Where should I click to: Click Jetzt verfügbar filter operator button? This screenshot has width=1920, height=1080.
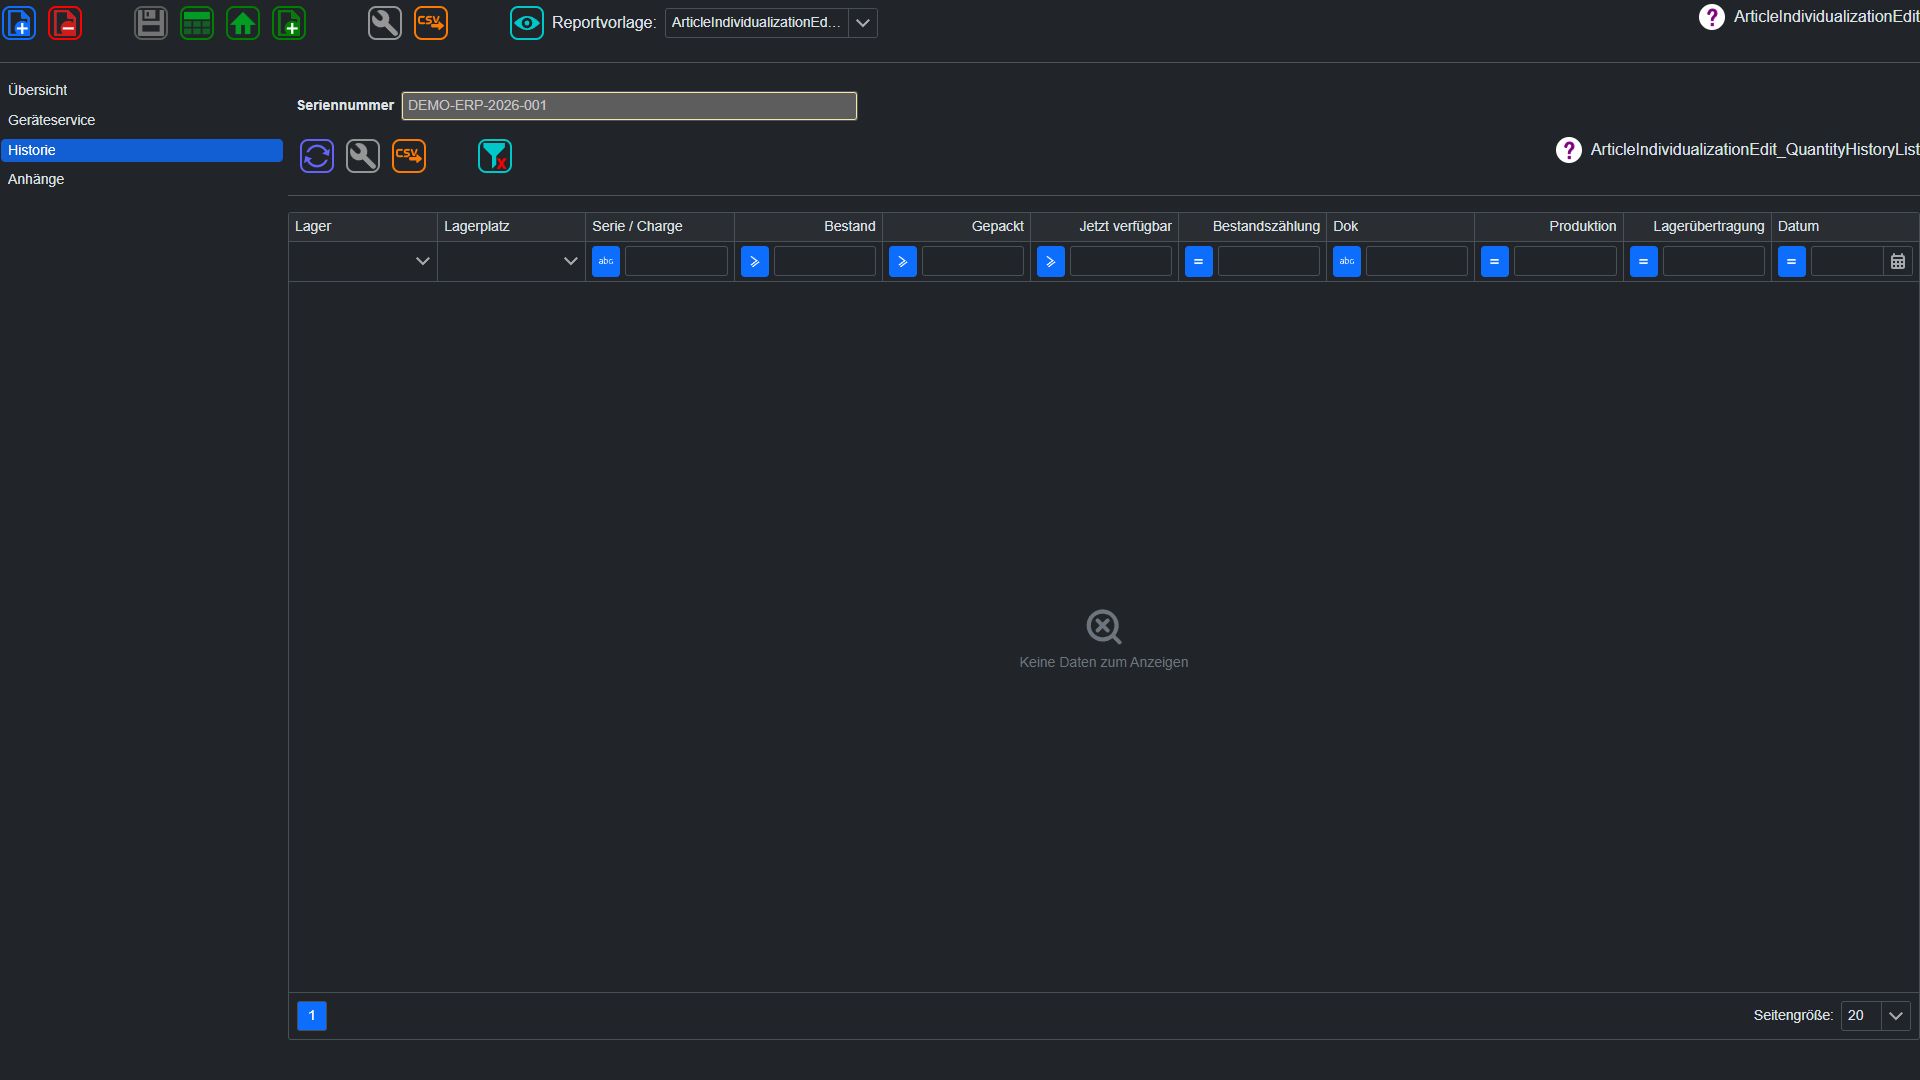point(1051,261)
